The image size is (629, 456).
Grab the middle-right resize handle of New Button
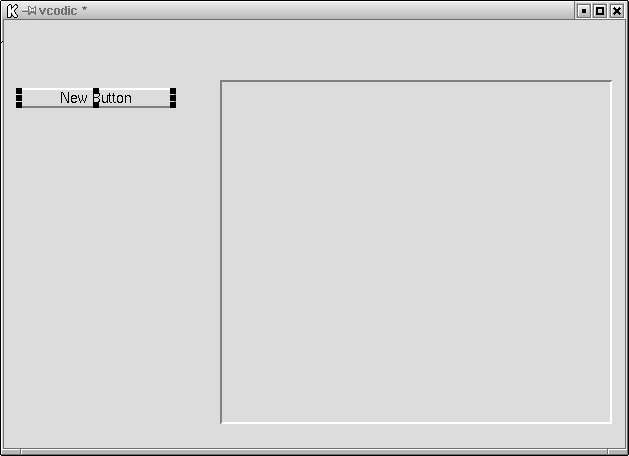point(173,98)
